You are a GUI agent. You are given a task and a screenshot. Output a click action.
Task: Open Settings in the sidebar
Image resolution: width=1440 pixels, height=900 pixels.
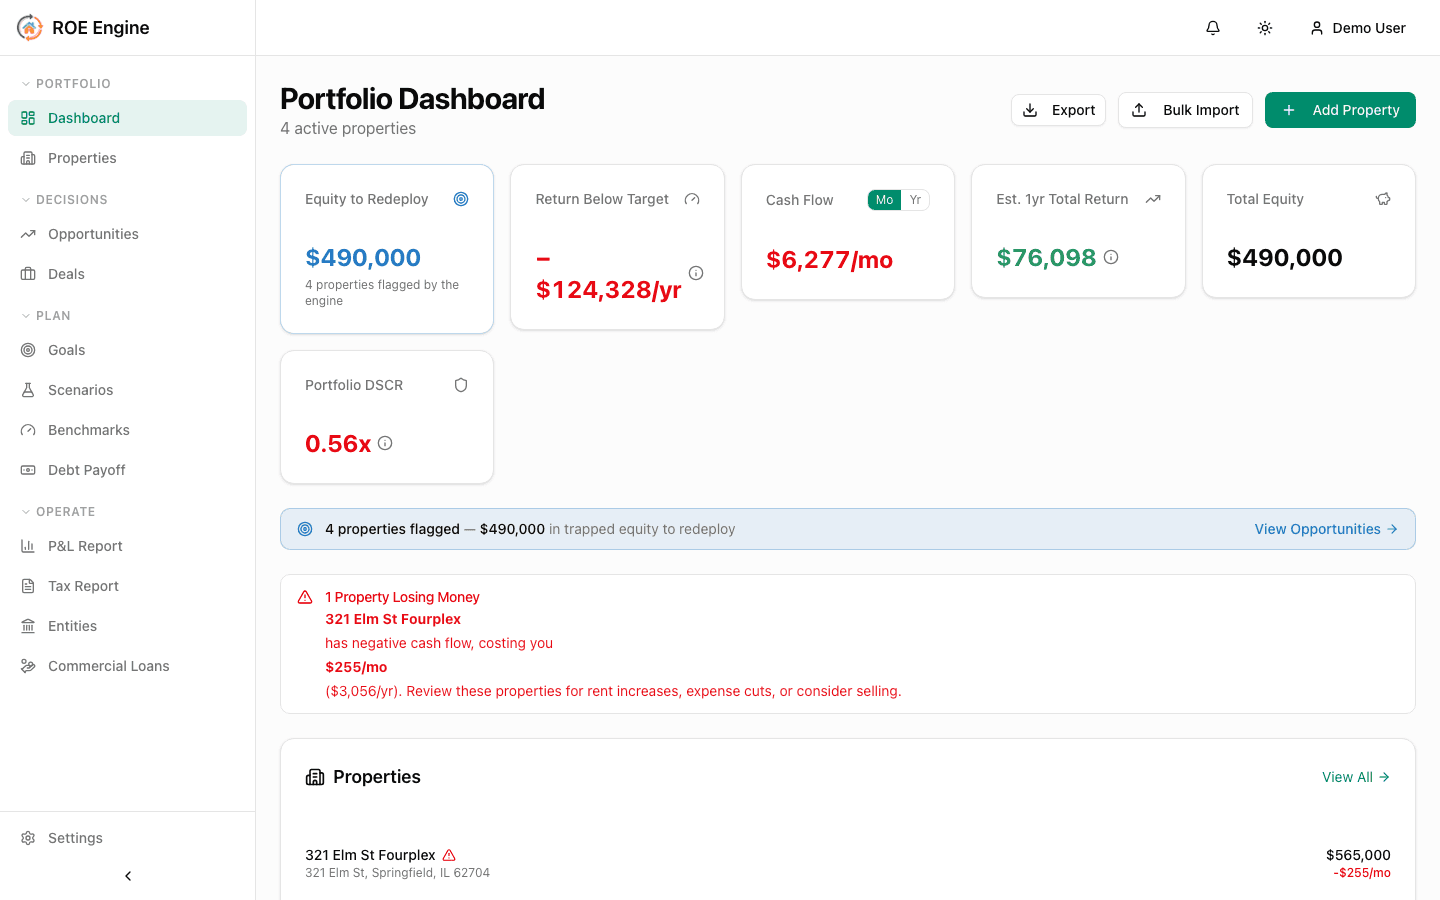click(x=127, y=838)
